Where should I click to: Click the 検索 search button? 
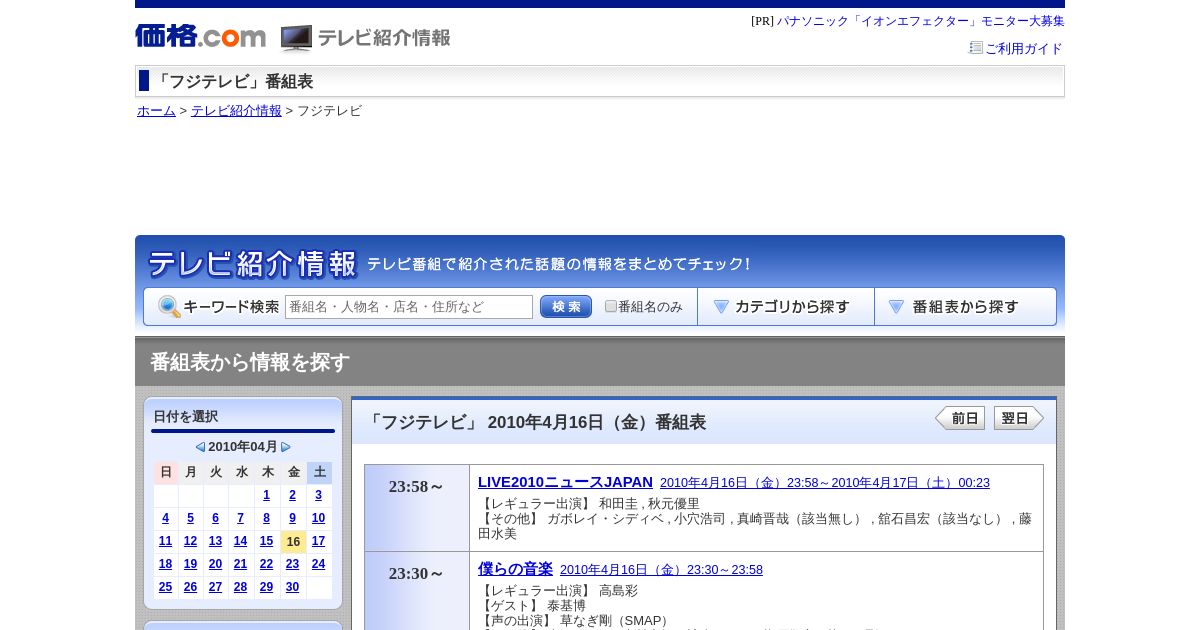566,307
